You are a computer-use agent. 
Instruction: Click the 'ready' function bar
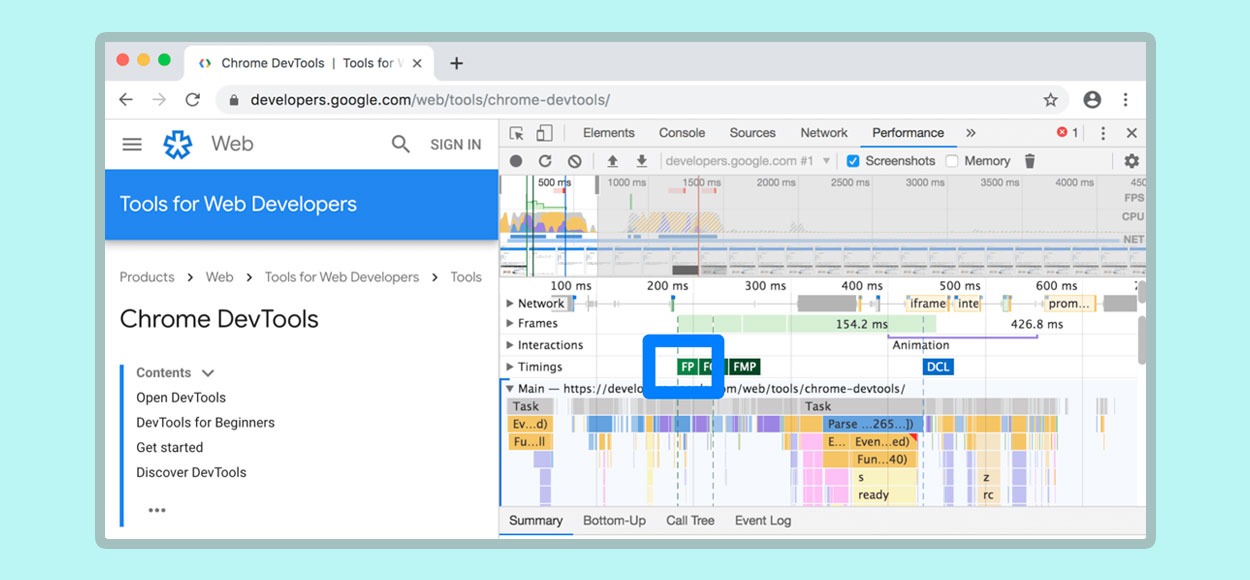pos(885,495)
